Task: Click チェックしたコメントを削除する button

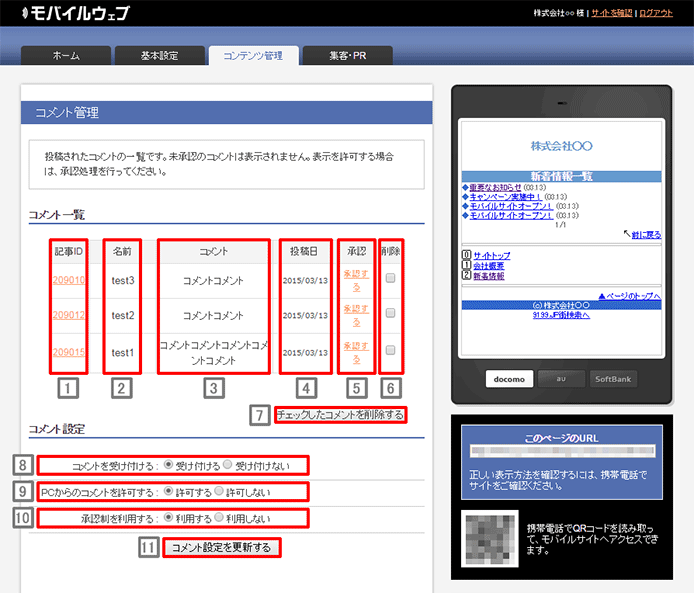Action: tap(340, 414)
